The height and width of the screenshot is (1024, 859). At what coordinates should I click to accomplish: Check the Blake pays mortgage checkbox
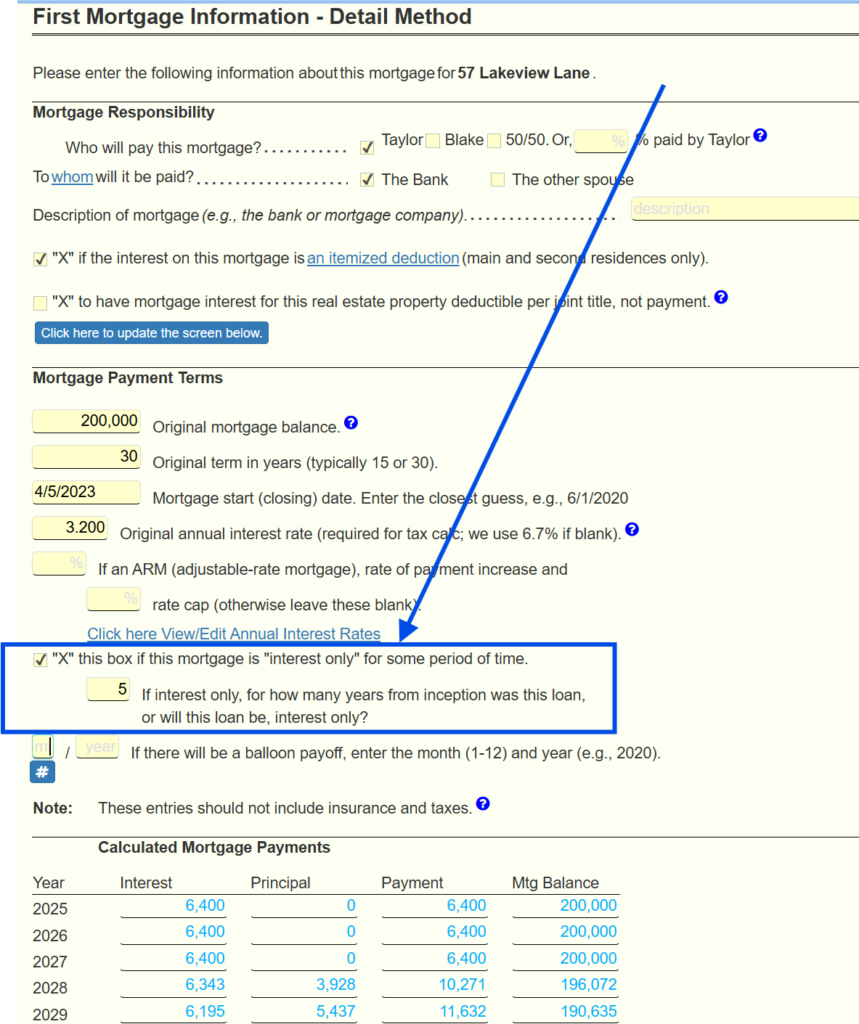pyautogui.click(x=432, y=141)
